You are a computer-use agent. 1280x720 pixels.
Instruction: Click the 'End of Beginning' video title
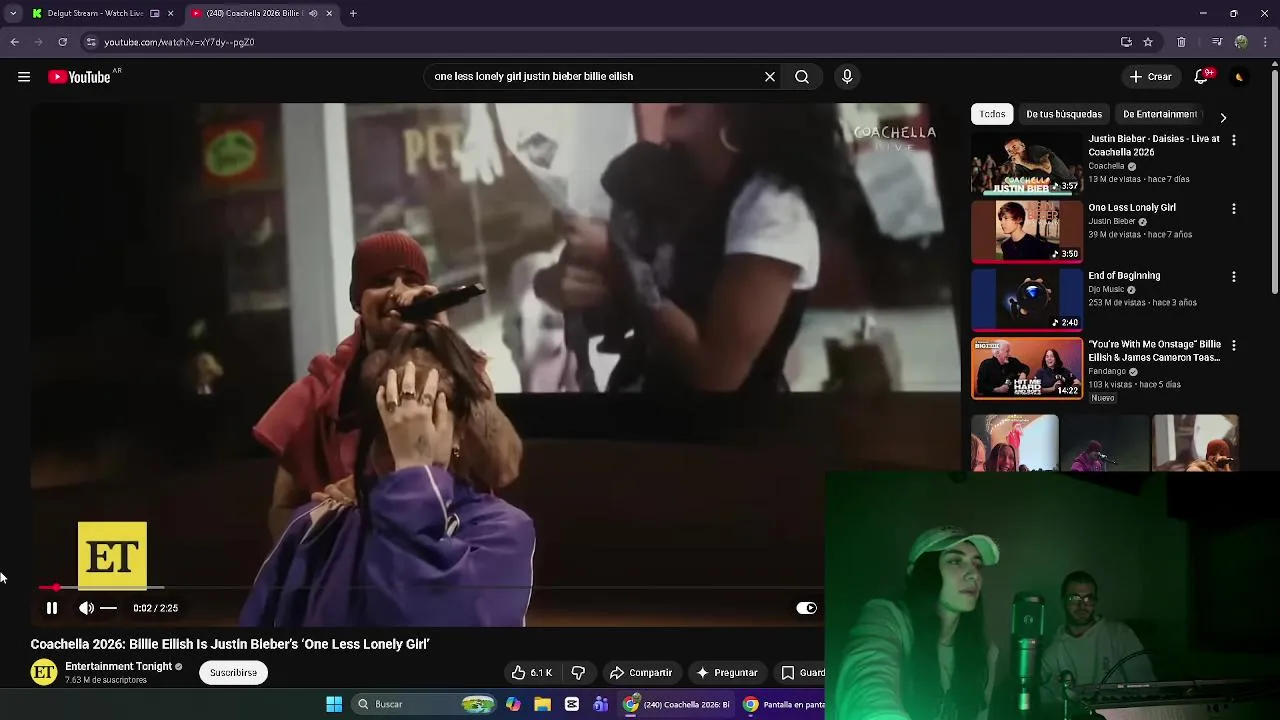pos(1124,275)
